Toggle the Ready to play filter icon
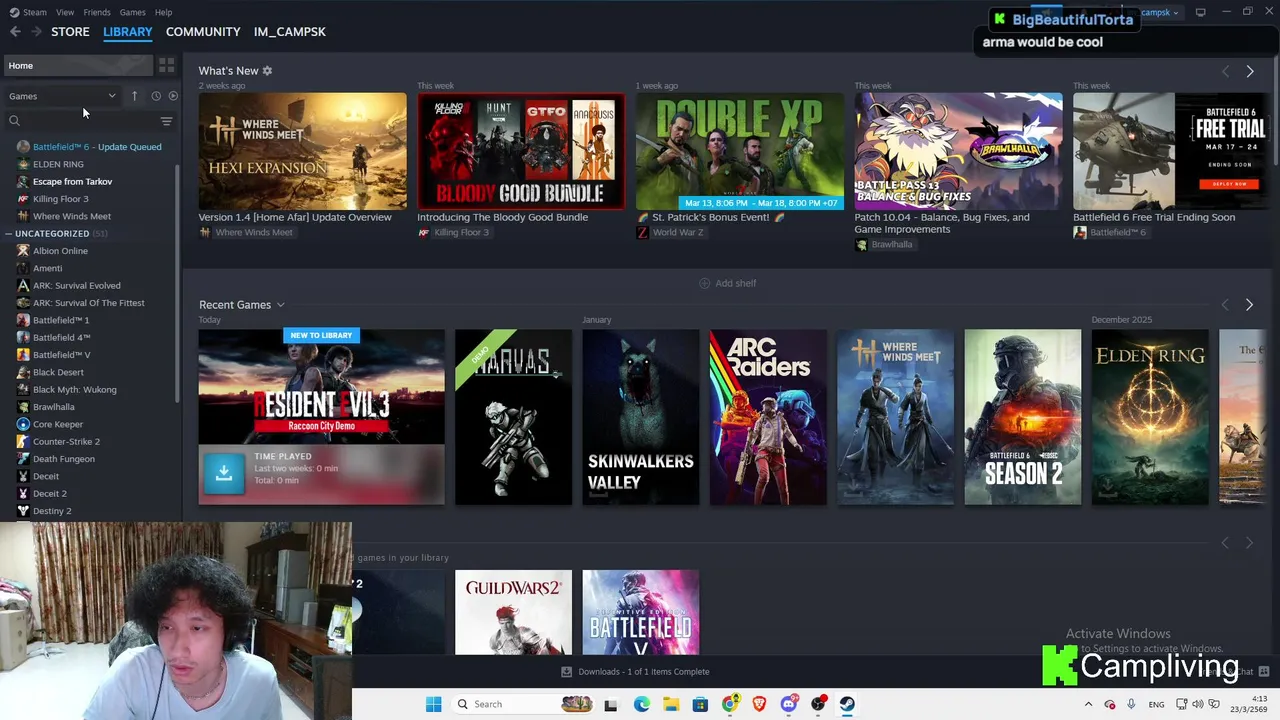Screen dimensions: 1280x720 pyautogui.click(x=173, y=96)
